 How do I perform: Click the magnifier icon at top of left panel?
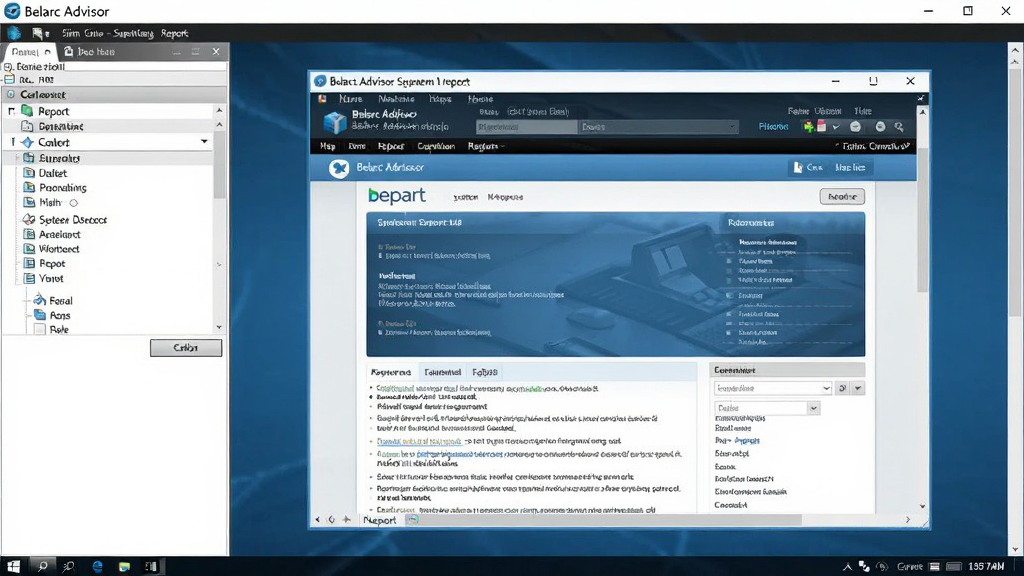pyautogui.click(x=8, y=67)
